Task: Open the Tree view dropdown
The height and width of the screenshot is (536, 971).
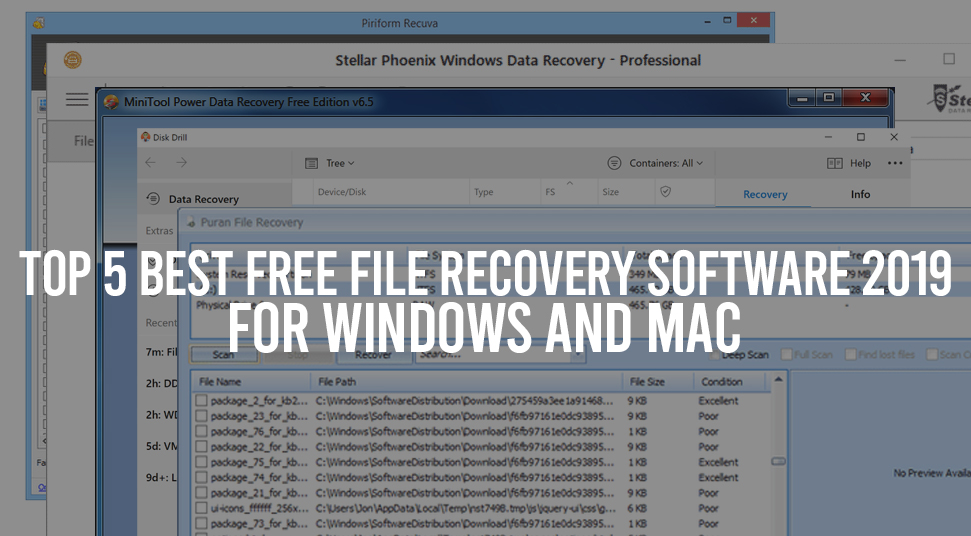Action: click(340, 163)
